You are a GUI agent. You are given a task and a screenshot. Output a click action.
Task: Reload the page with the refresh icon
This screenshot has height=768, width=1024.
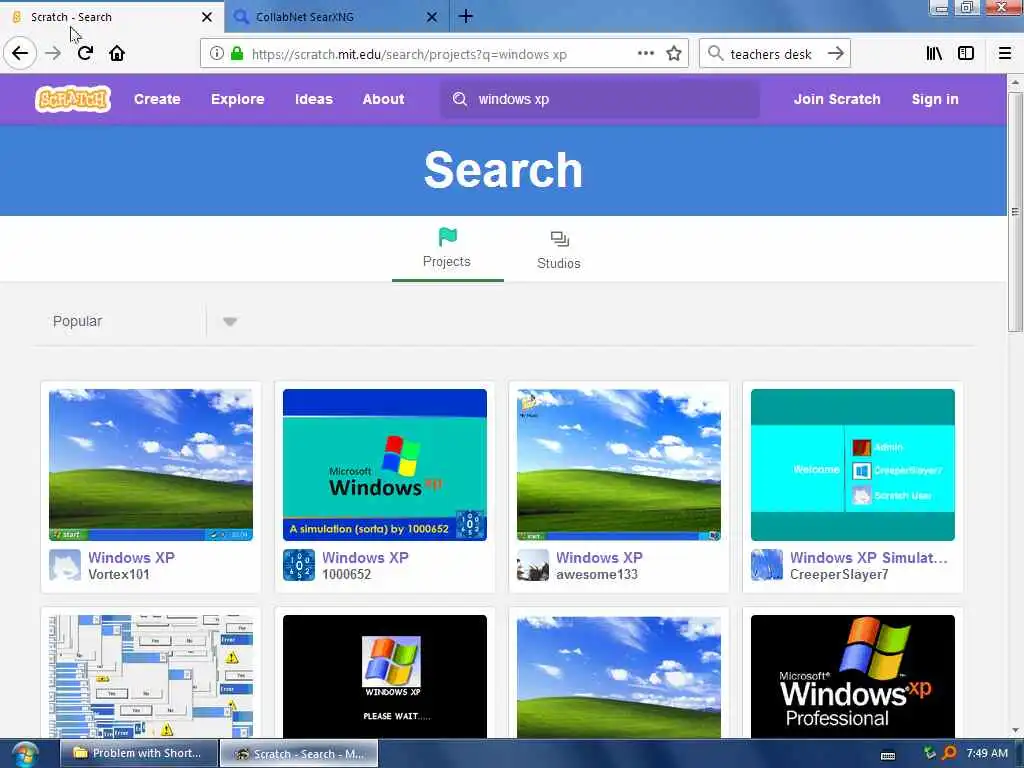(85, 53)
